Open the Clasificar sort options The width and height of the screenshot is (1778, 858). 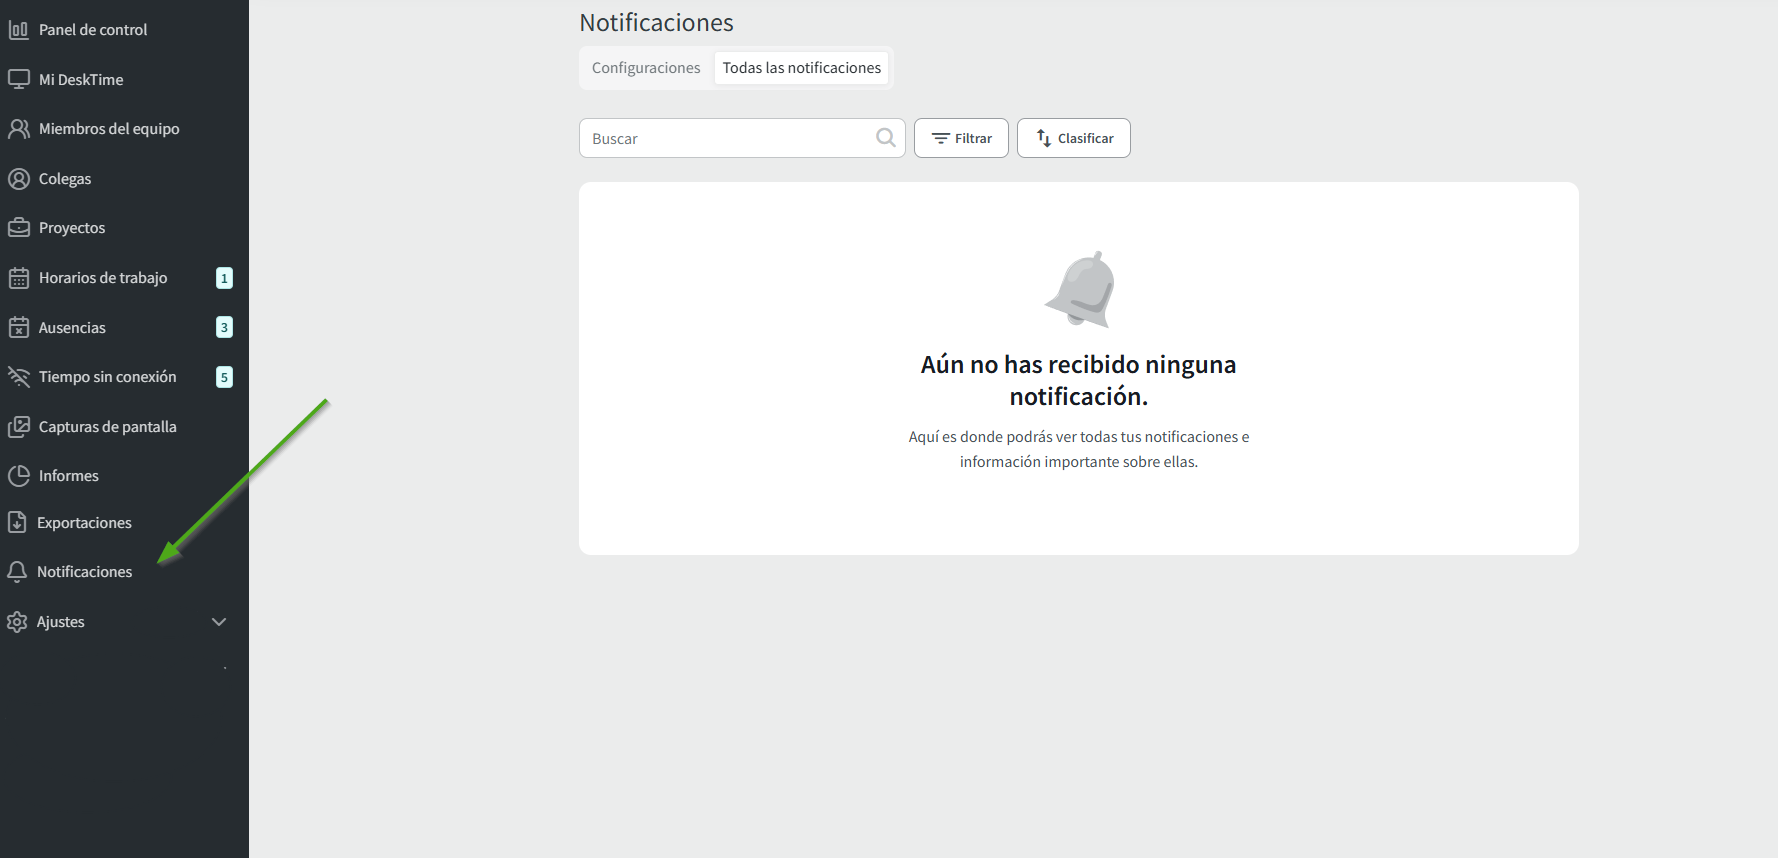1073,138
